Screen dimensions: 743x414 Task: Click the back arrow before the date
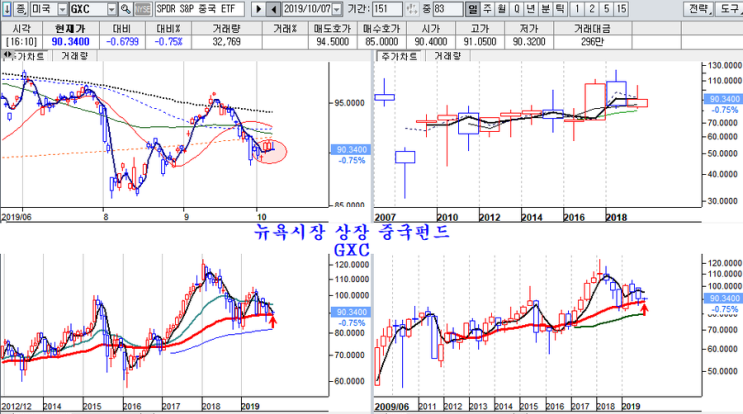click(x=273, y=9)
